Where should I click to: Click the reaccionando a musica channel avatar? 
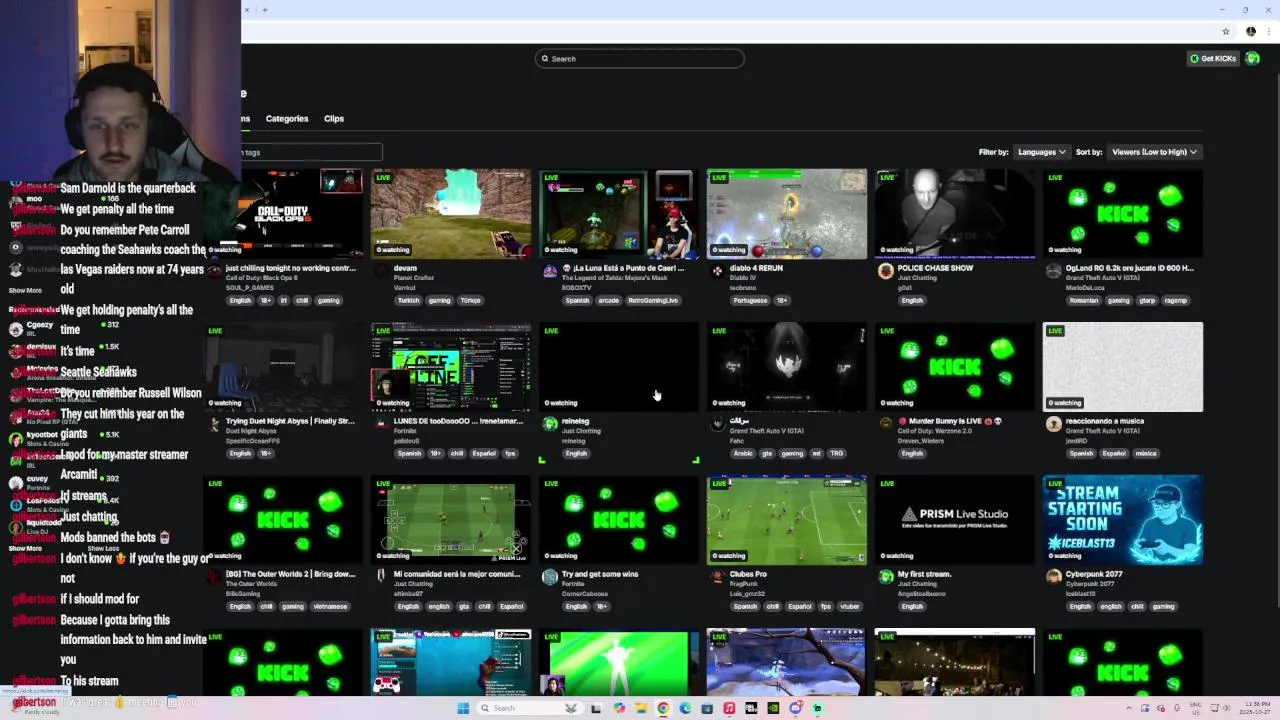(1053, 424)
